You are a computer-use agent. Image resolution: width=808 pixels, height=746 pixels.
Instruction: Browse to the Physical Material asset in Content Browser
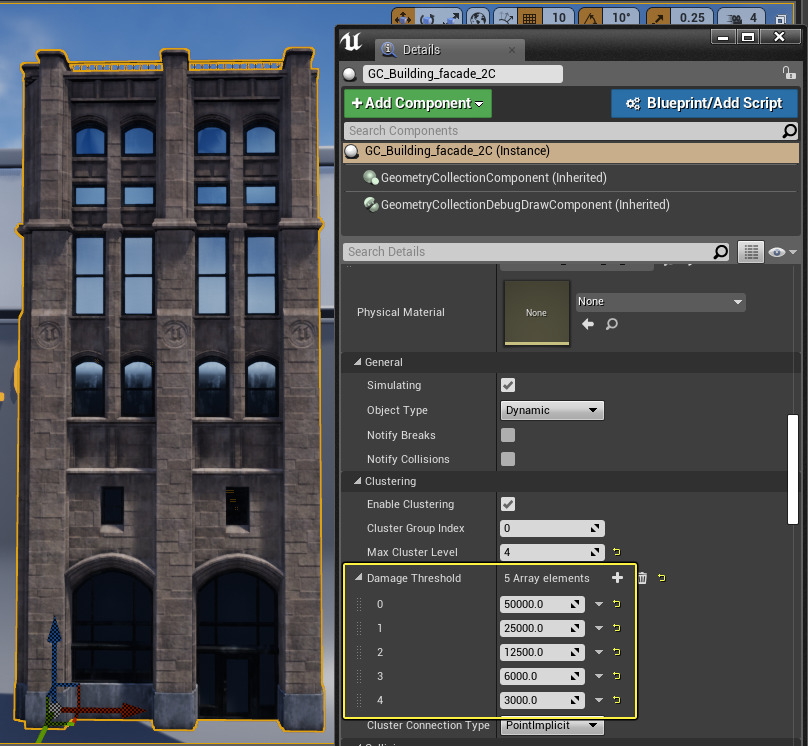click(x=611, y=324)
